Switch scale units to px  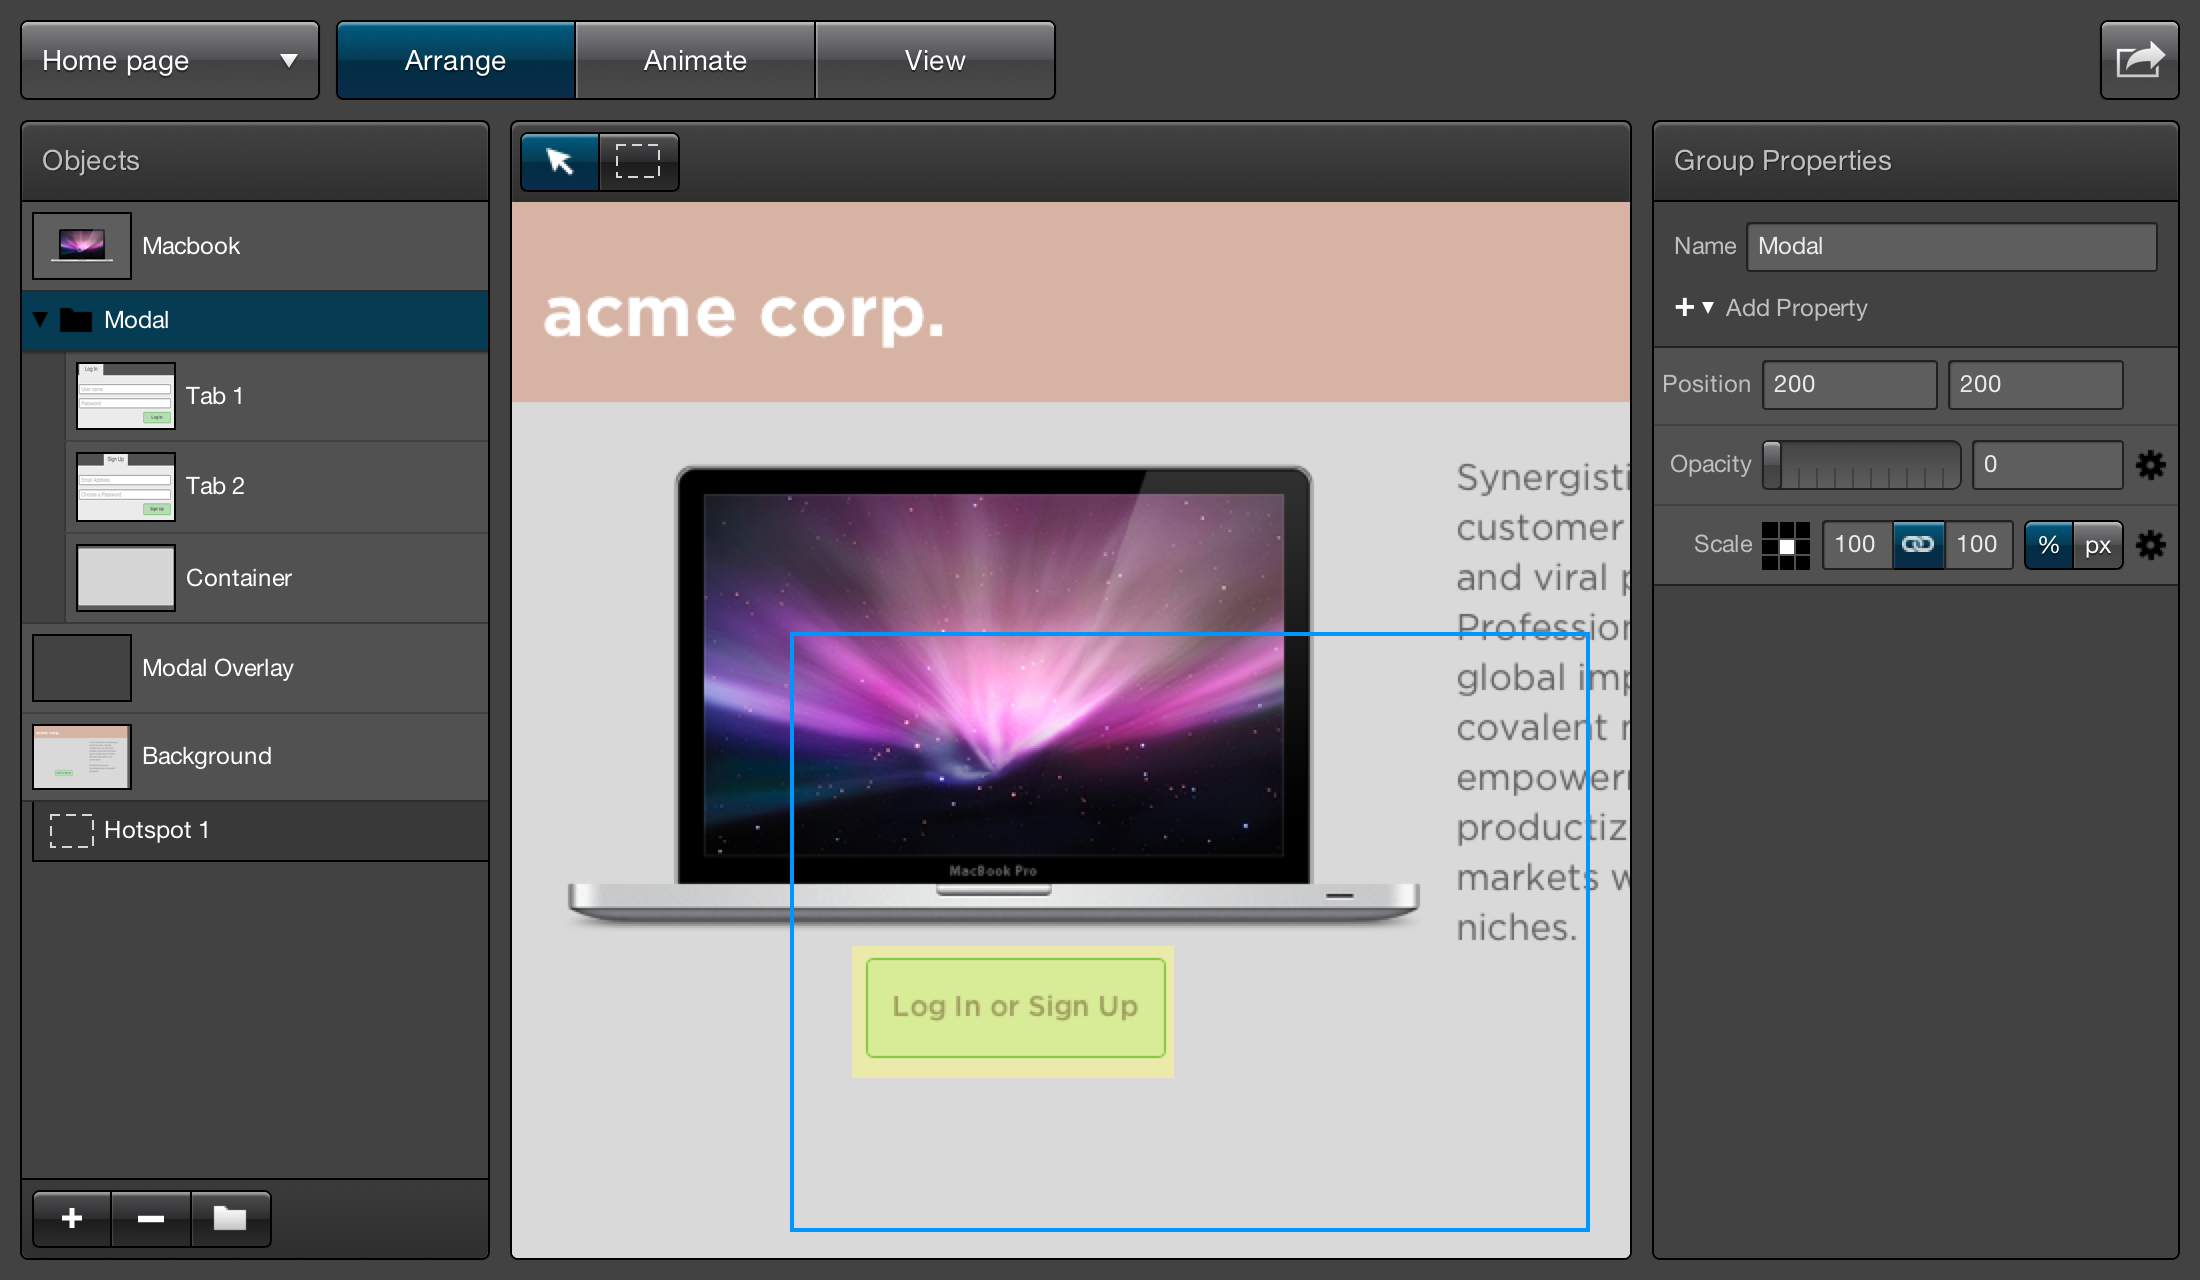tap(2097, 545)
